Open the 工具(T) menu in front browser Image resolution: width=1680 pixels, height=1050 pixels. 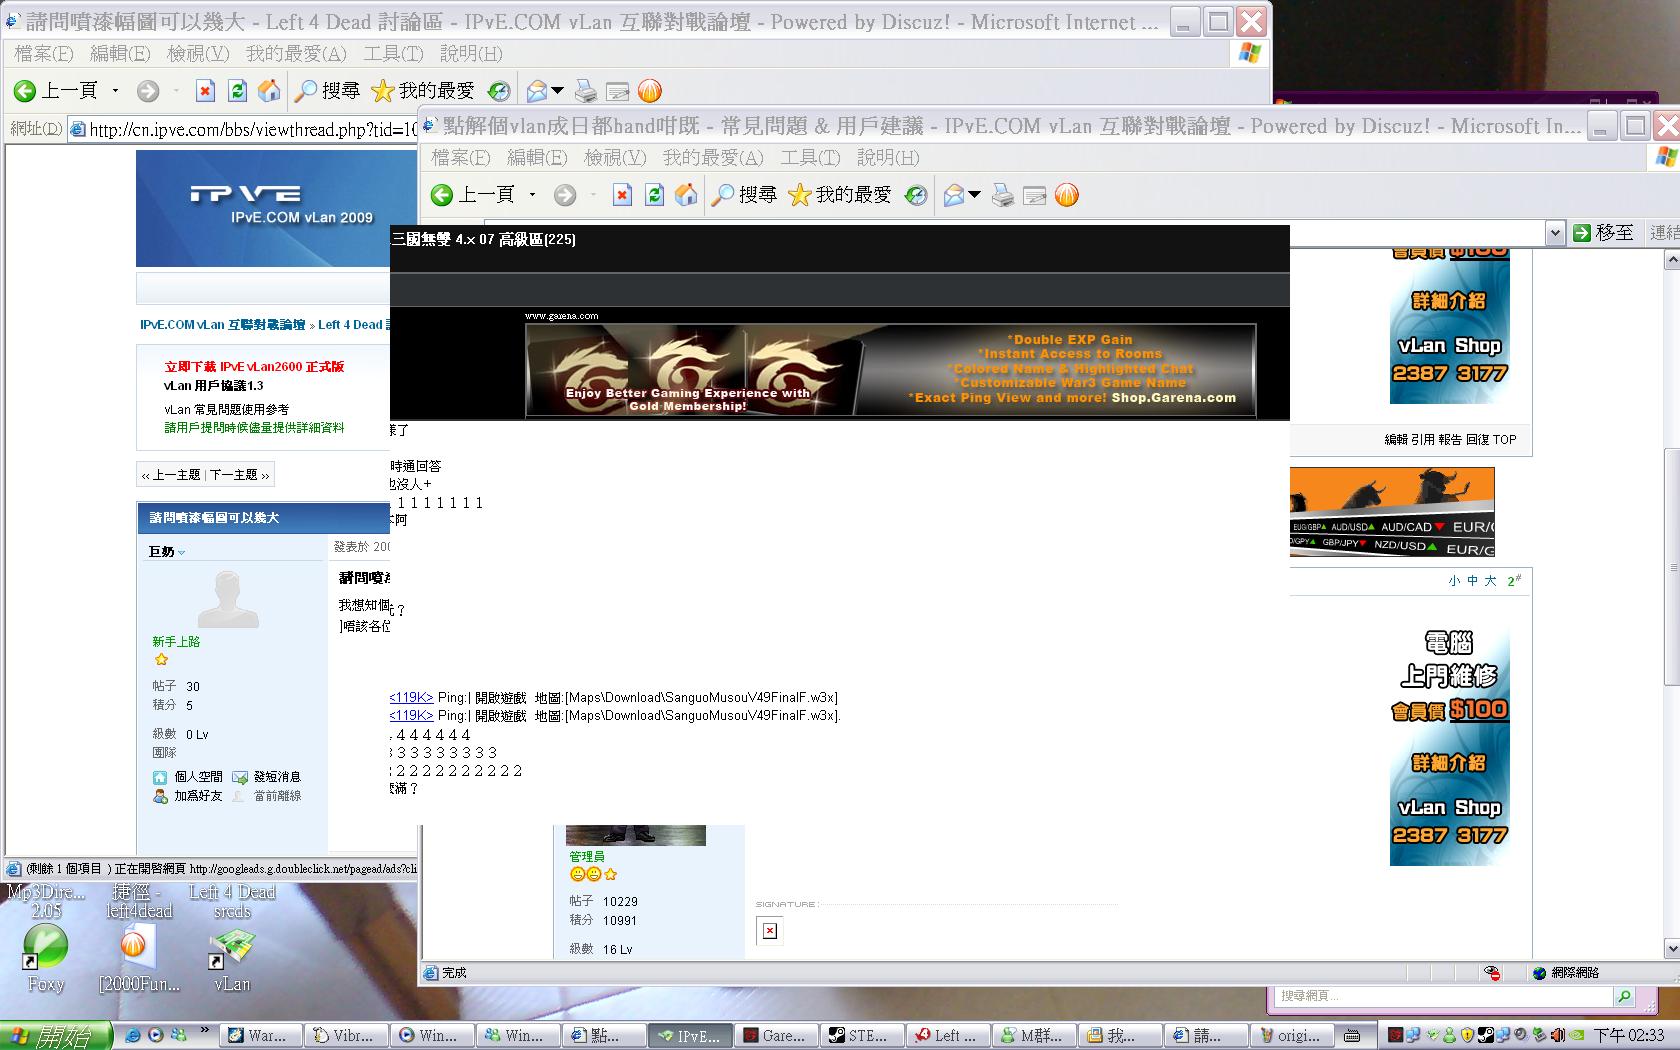810,158
